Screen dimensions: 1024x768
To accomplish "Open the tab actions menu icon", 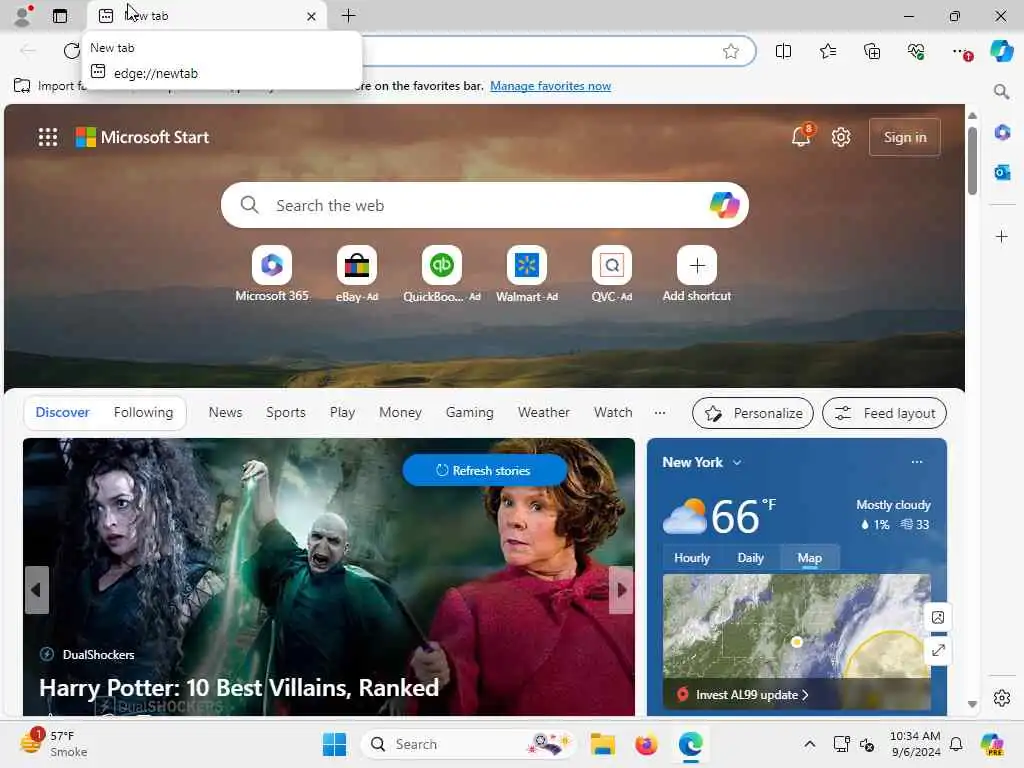I will pos(60,16).
